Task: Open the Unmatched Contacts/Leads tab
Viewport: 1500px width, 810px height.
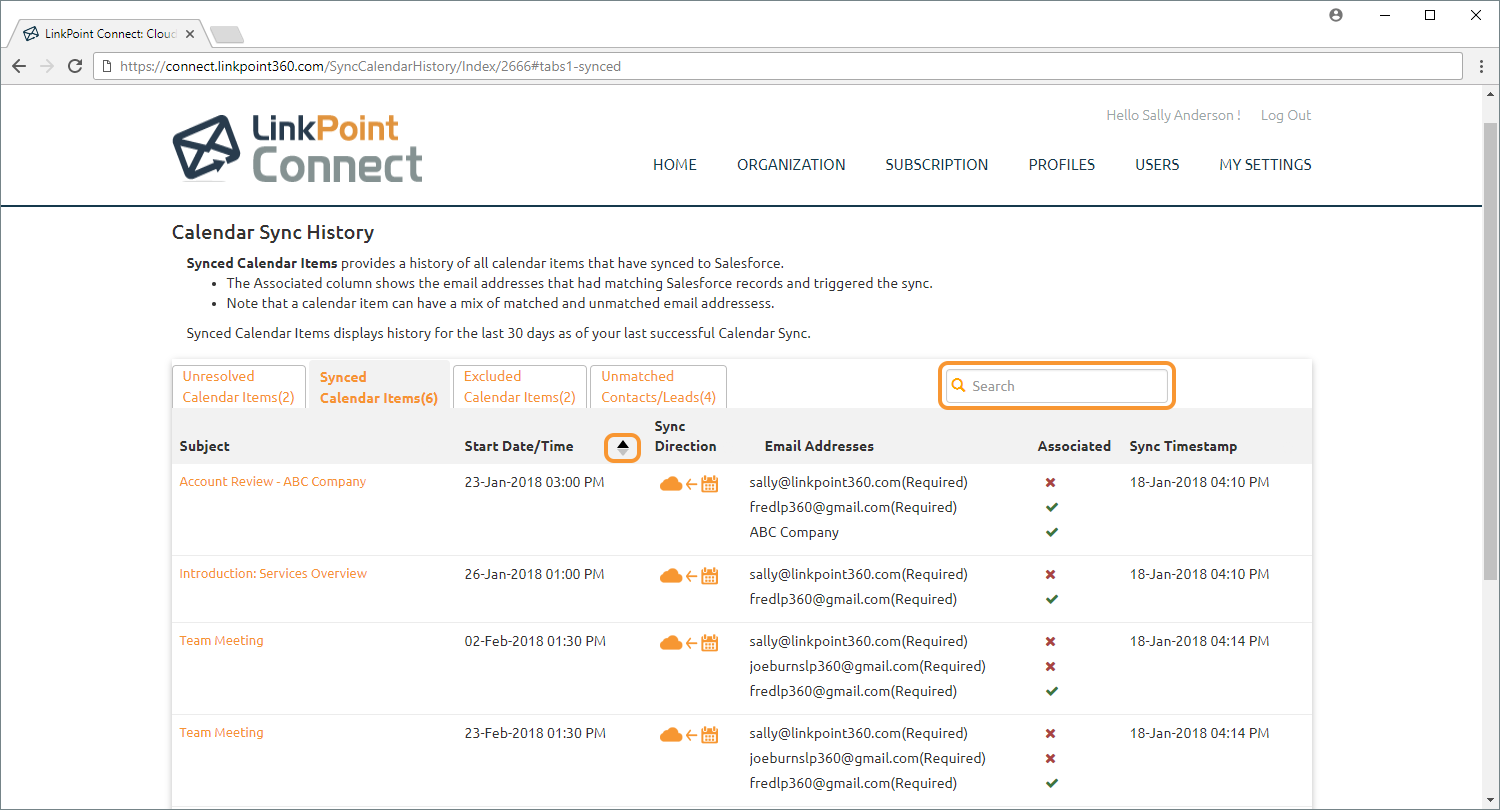Action: (x=658, y=387)
